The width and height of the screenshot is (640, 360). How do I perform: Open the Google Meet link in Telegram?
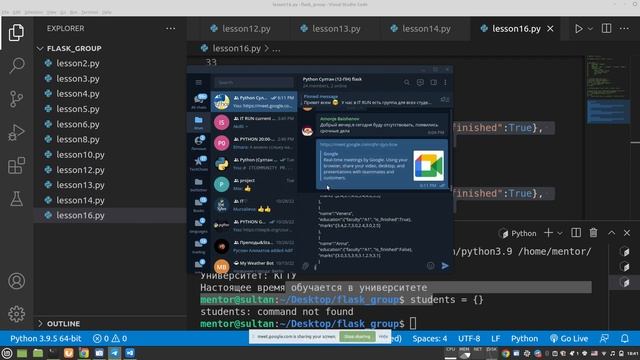pos(358,144)
